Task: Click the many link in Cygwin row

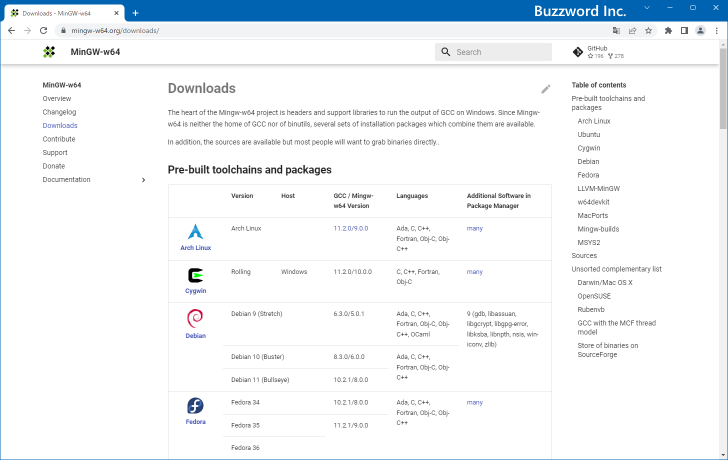Action: coord(474,272)
